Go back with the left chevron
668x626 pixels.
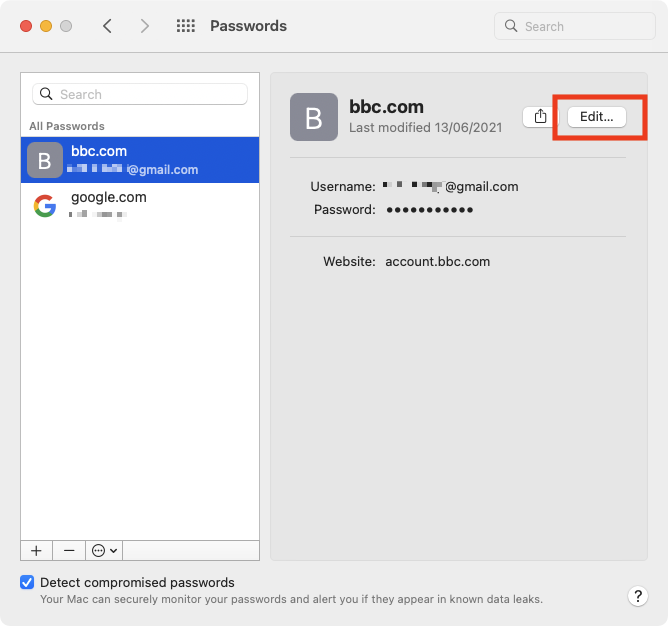pyautogui.click(x=107, y=26)
